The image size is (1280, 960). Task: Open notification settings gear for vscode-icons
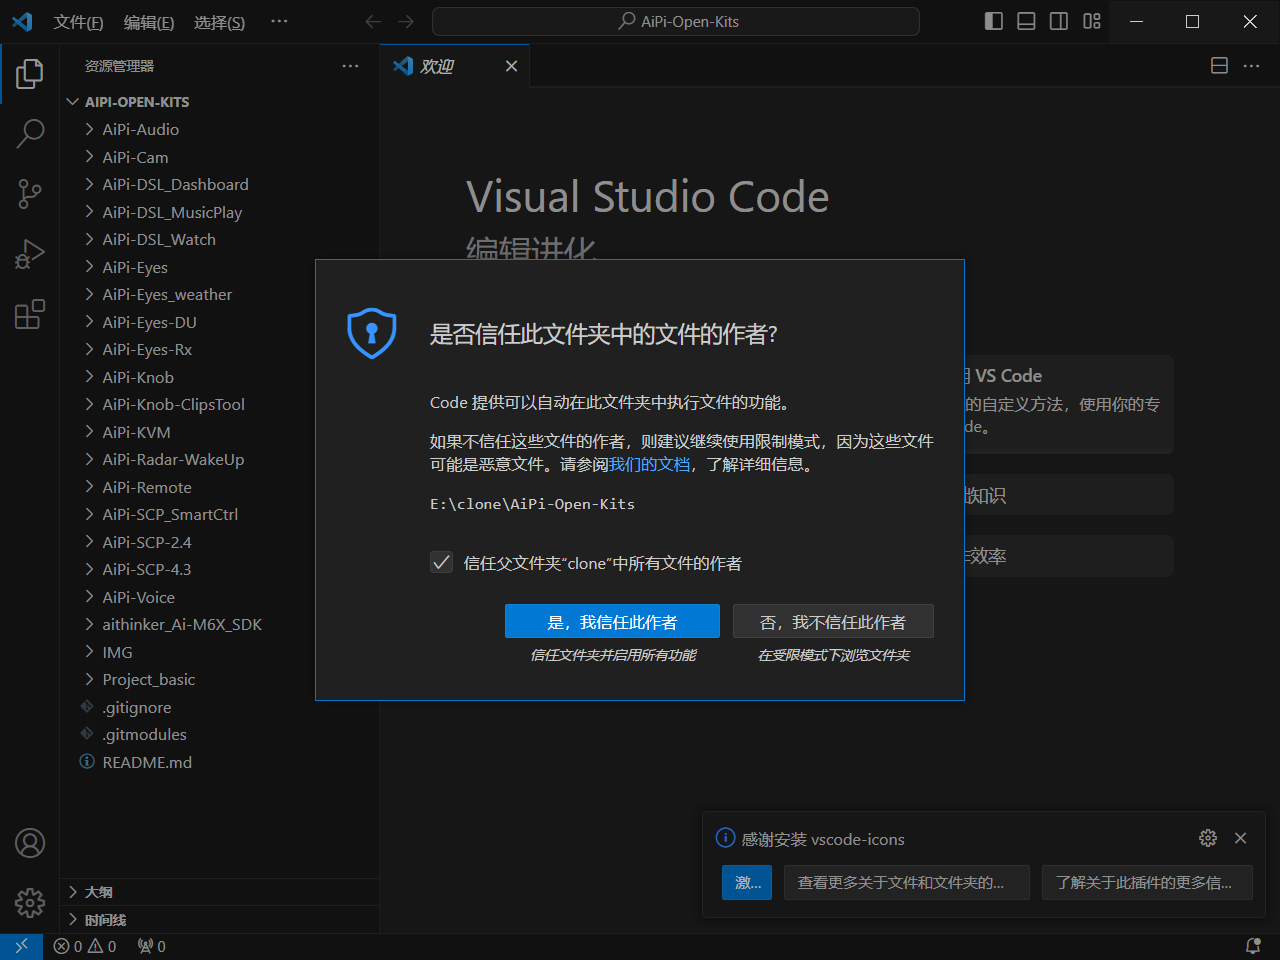click(x=1208, y=838)
